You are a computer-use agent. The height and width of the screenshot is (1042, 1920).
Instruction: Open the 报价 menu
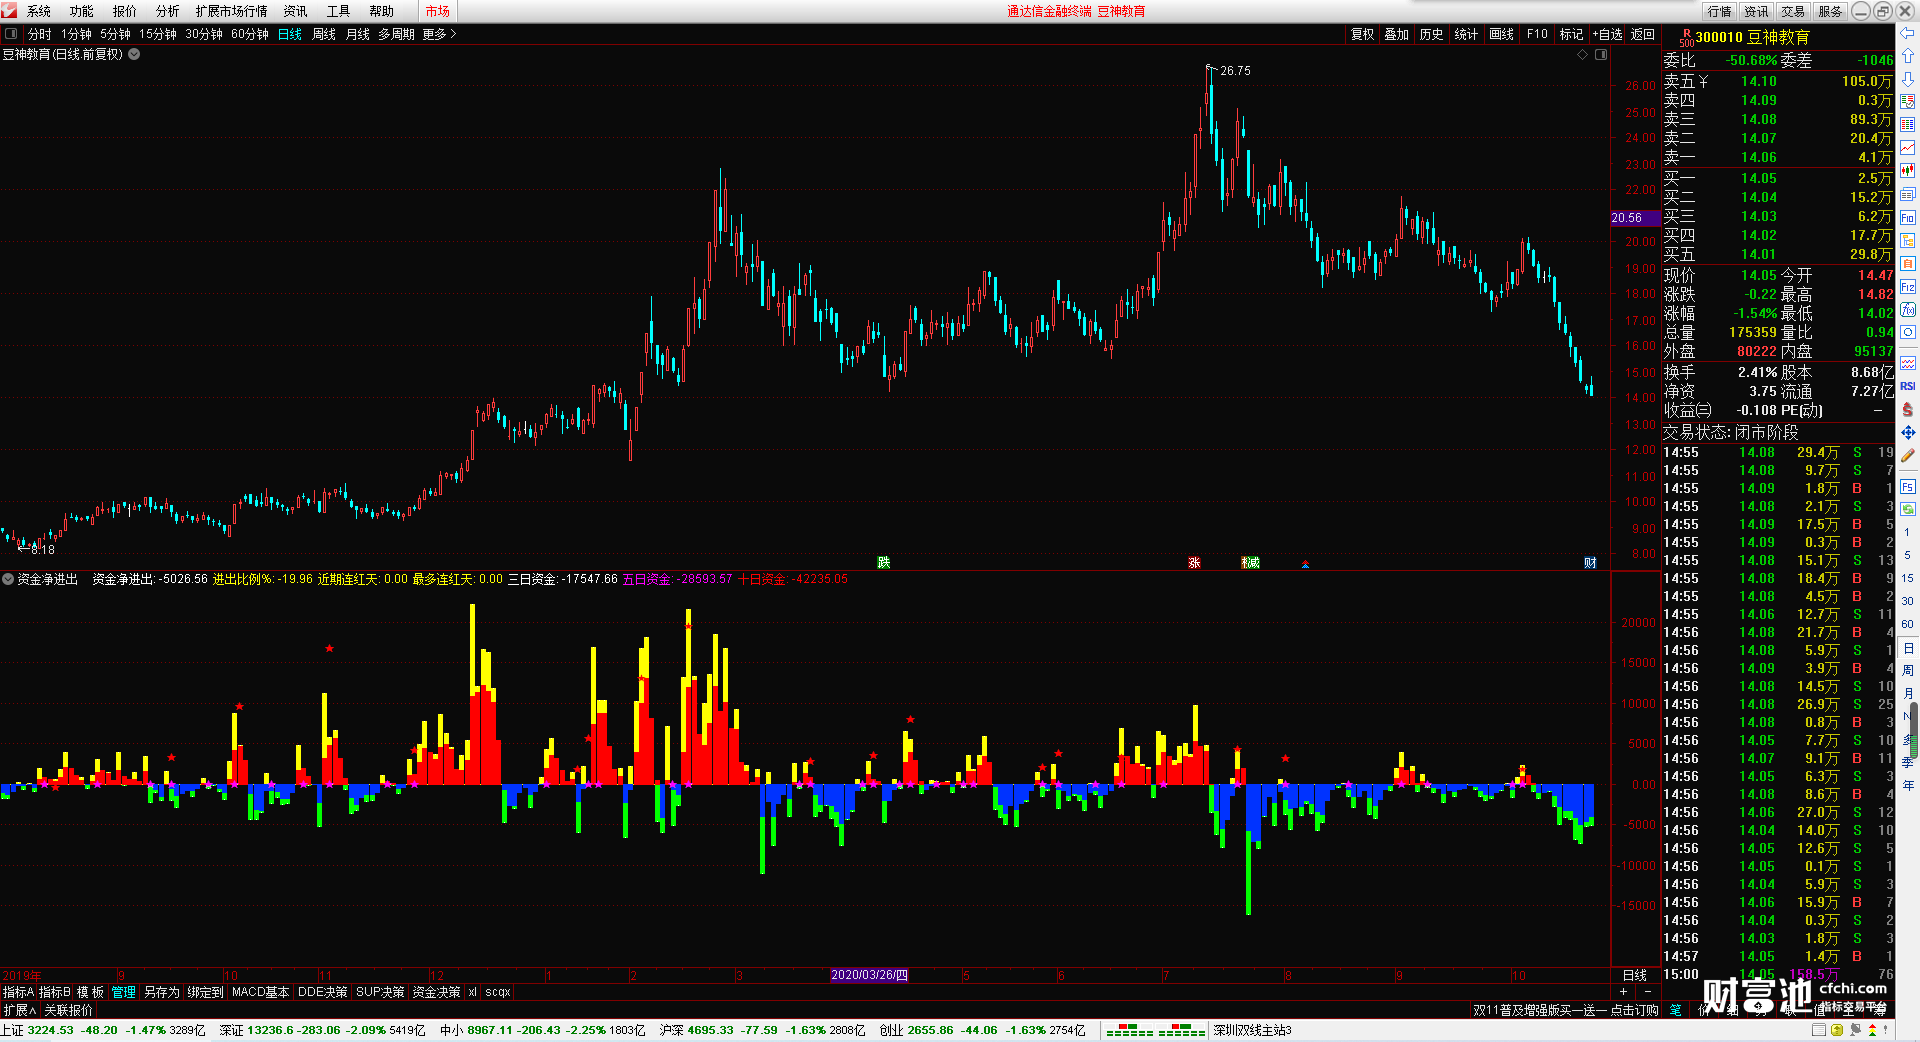[x=125, y=11]
